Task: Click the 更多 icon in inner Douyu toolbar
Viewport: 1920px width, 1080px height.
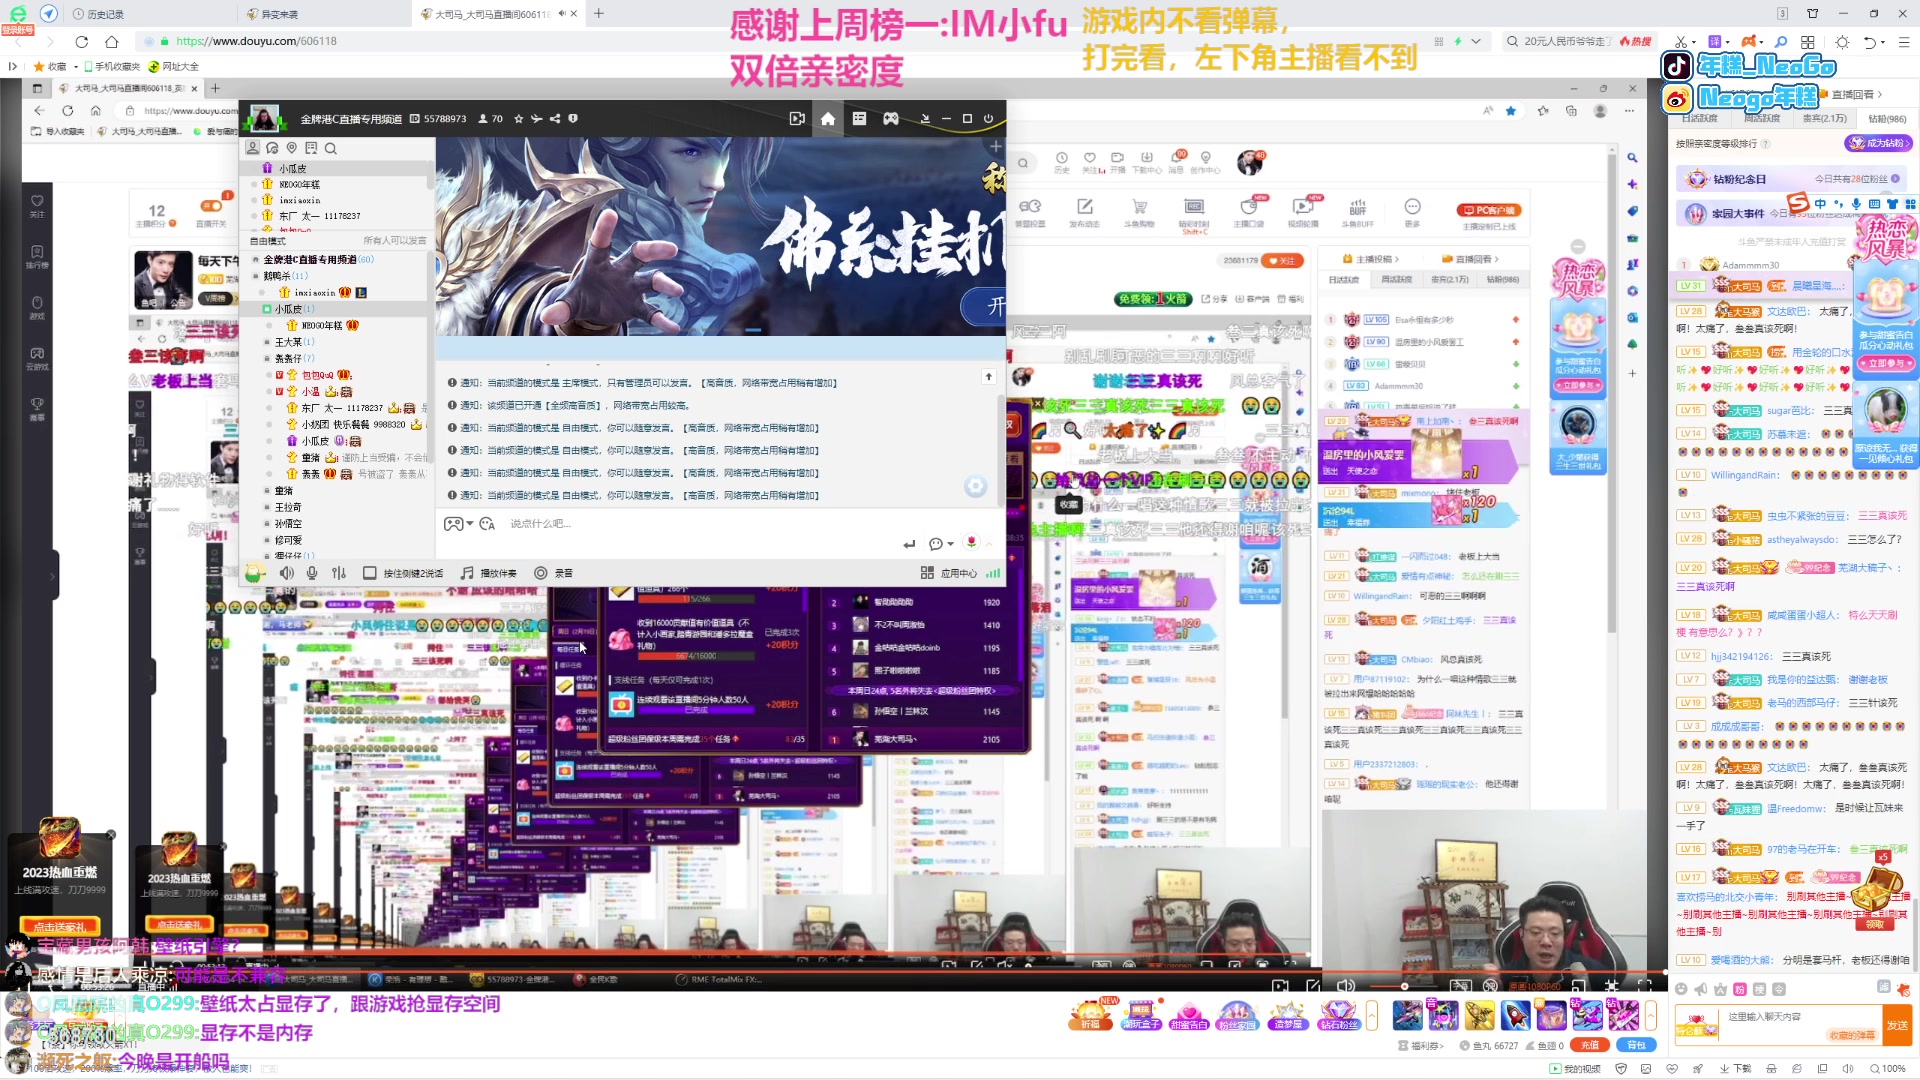Action: click(1412, 212)
